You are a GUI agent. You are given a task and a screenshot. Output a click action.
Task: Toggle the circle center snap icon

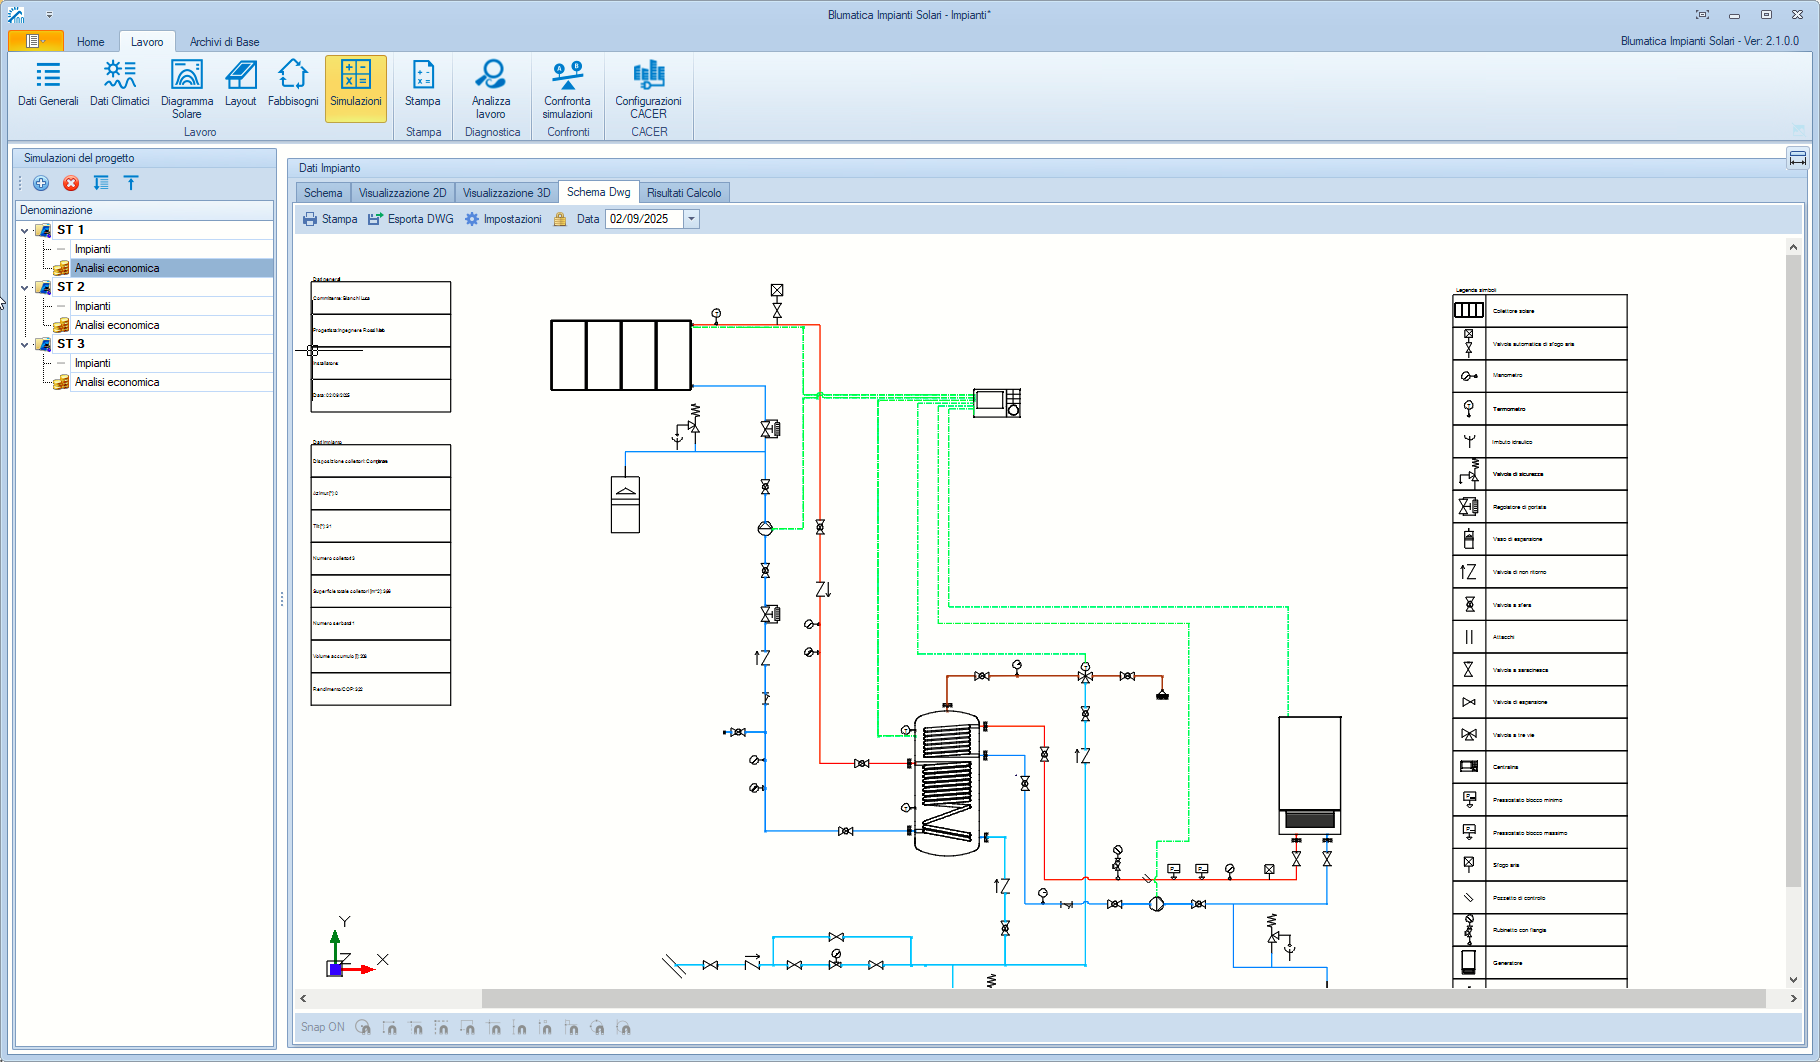(363, 1027)
